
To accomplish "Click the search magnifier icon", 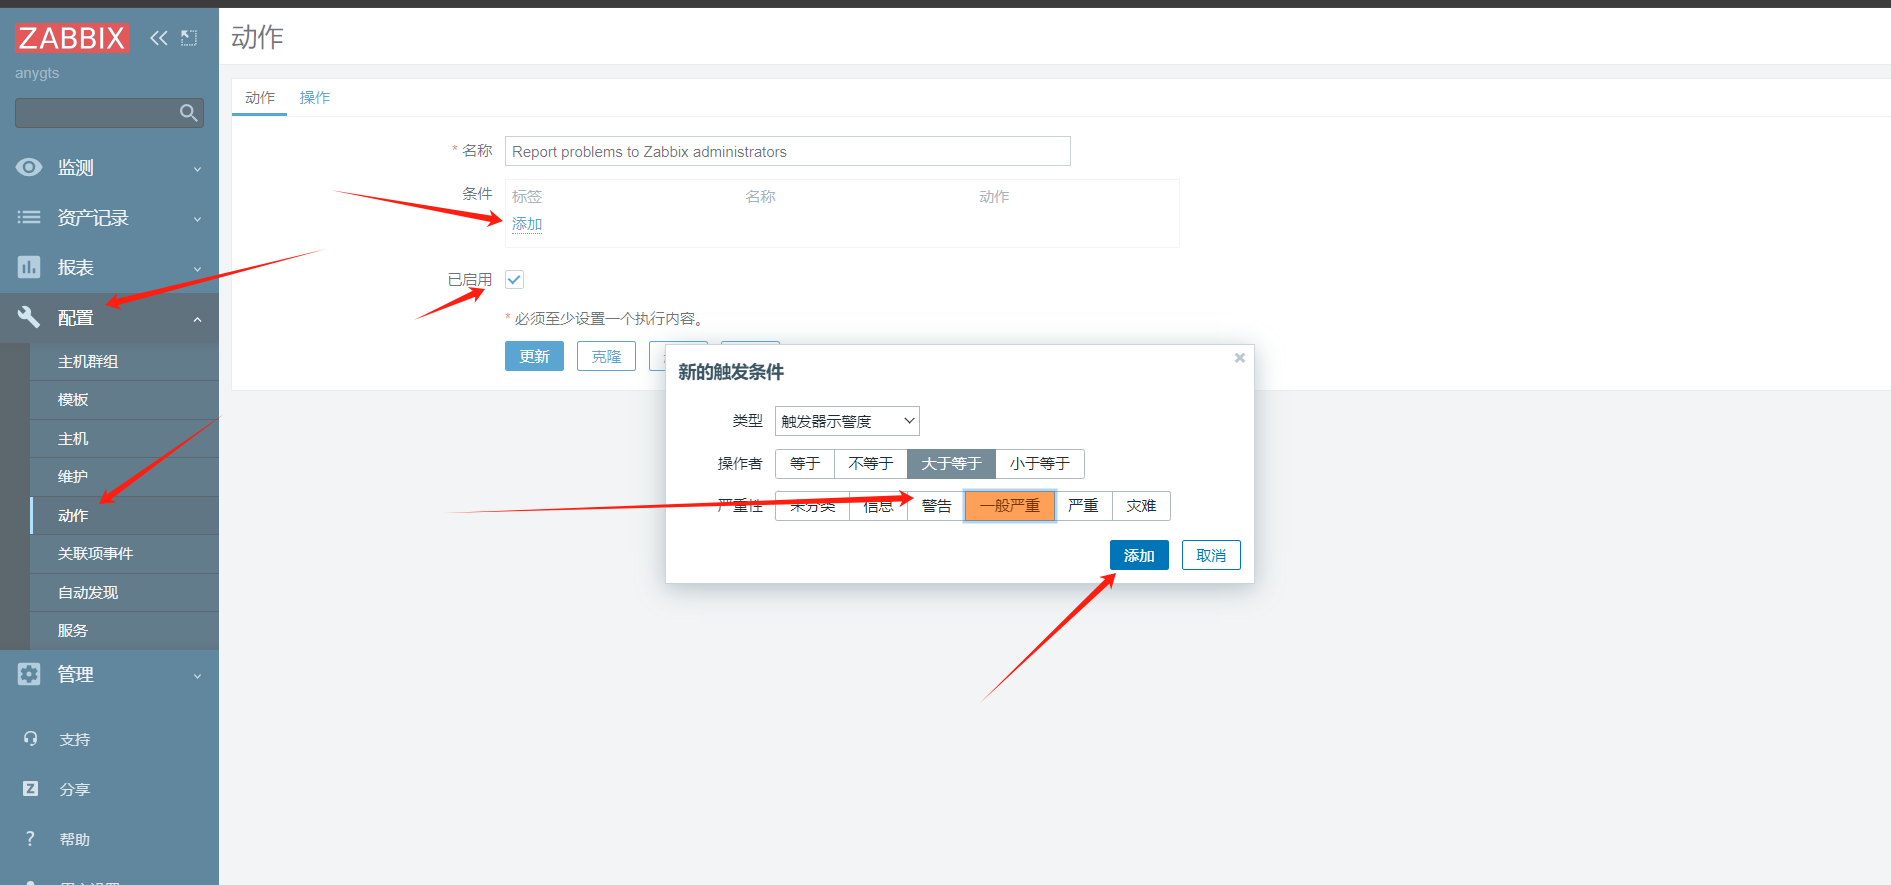I will (188, 113).
